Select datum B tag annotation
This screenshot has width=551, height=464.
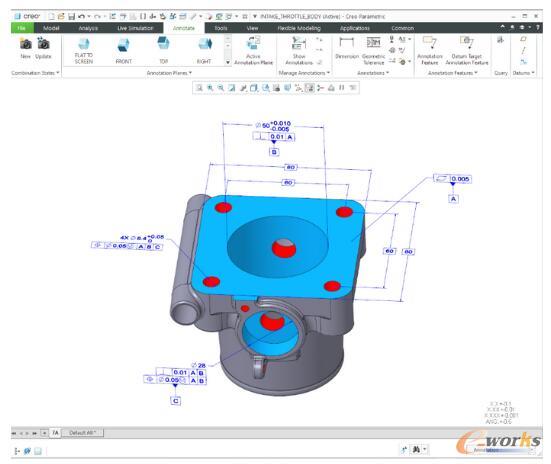click(274, 152)
